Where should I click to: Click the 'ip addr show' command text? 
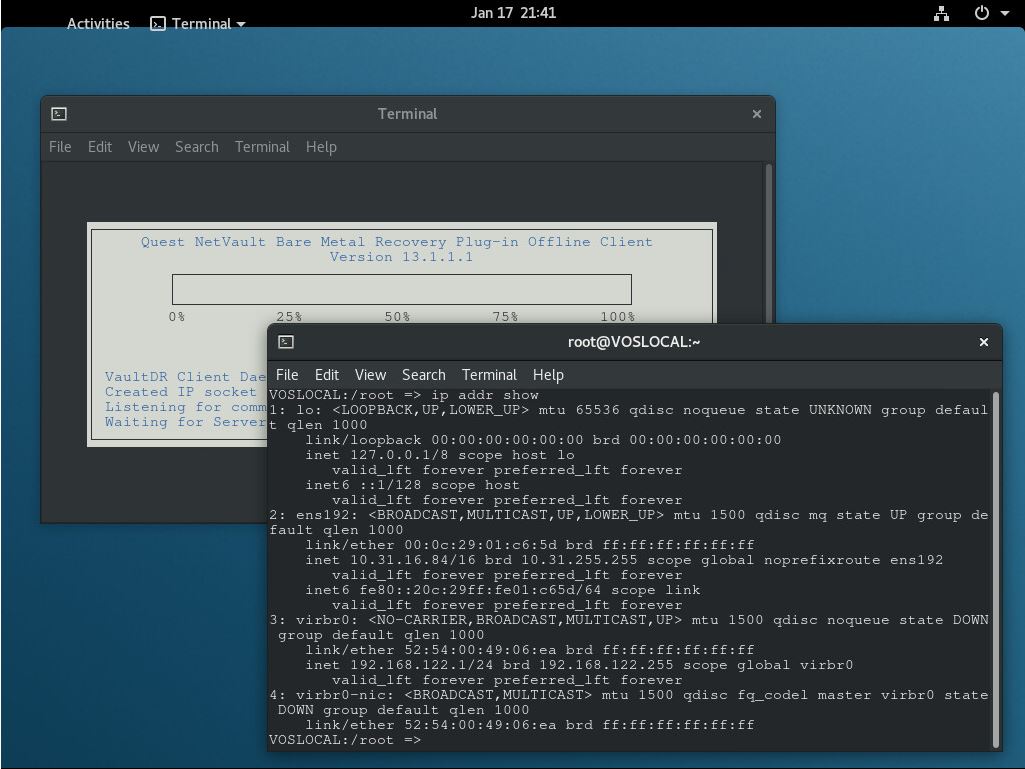tap(484, 395)
